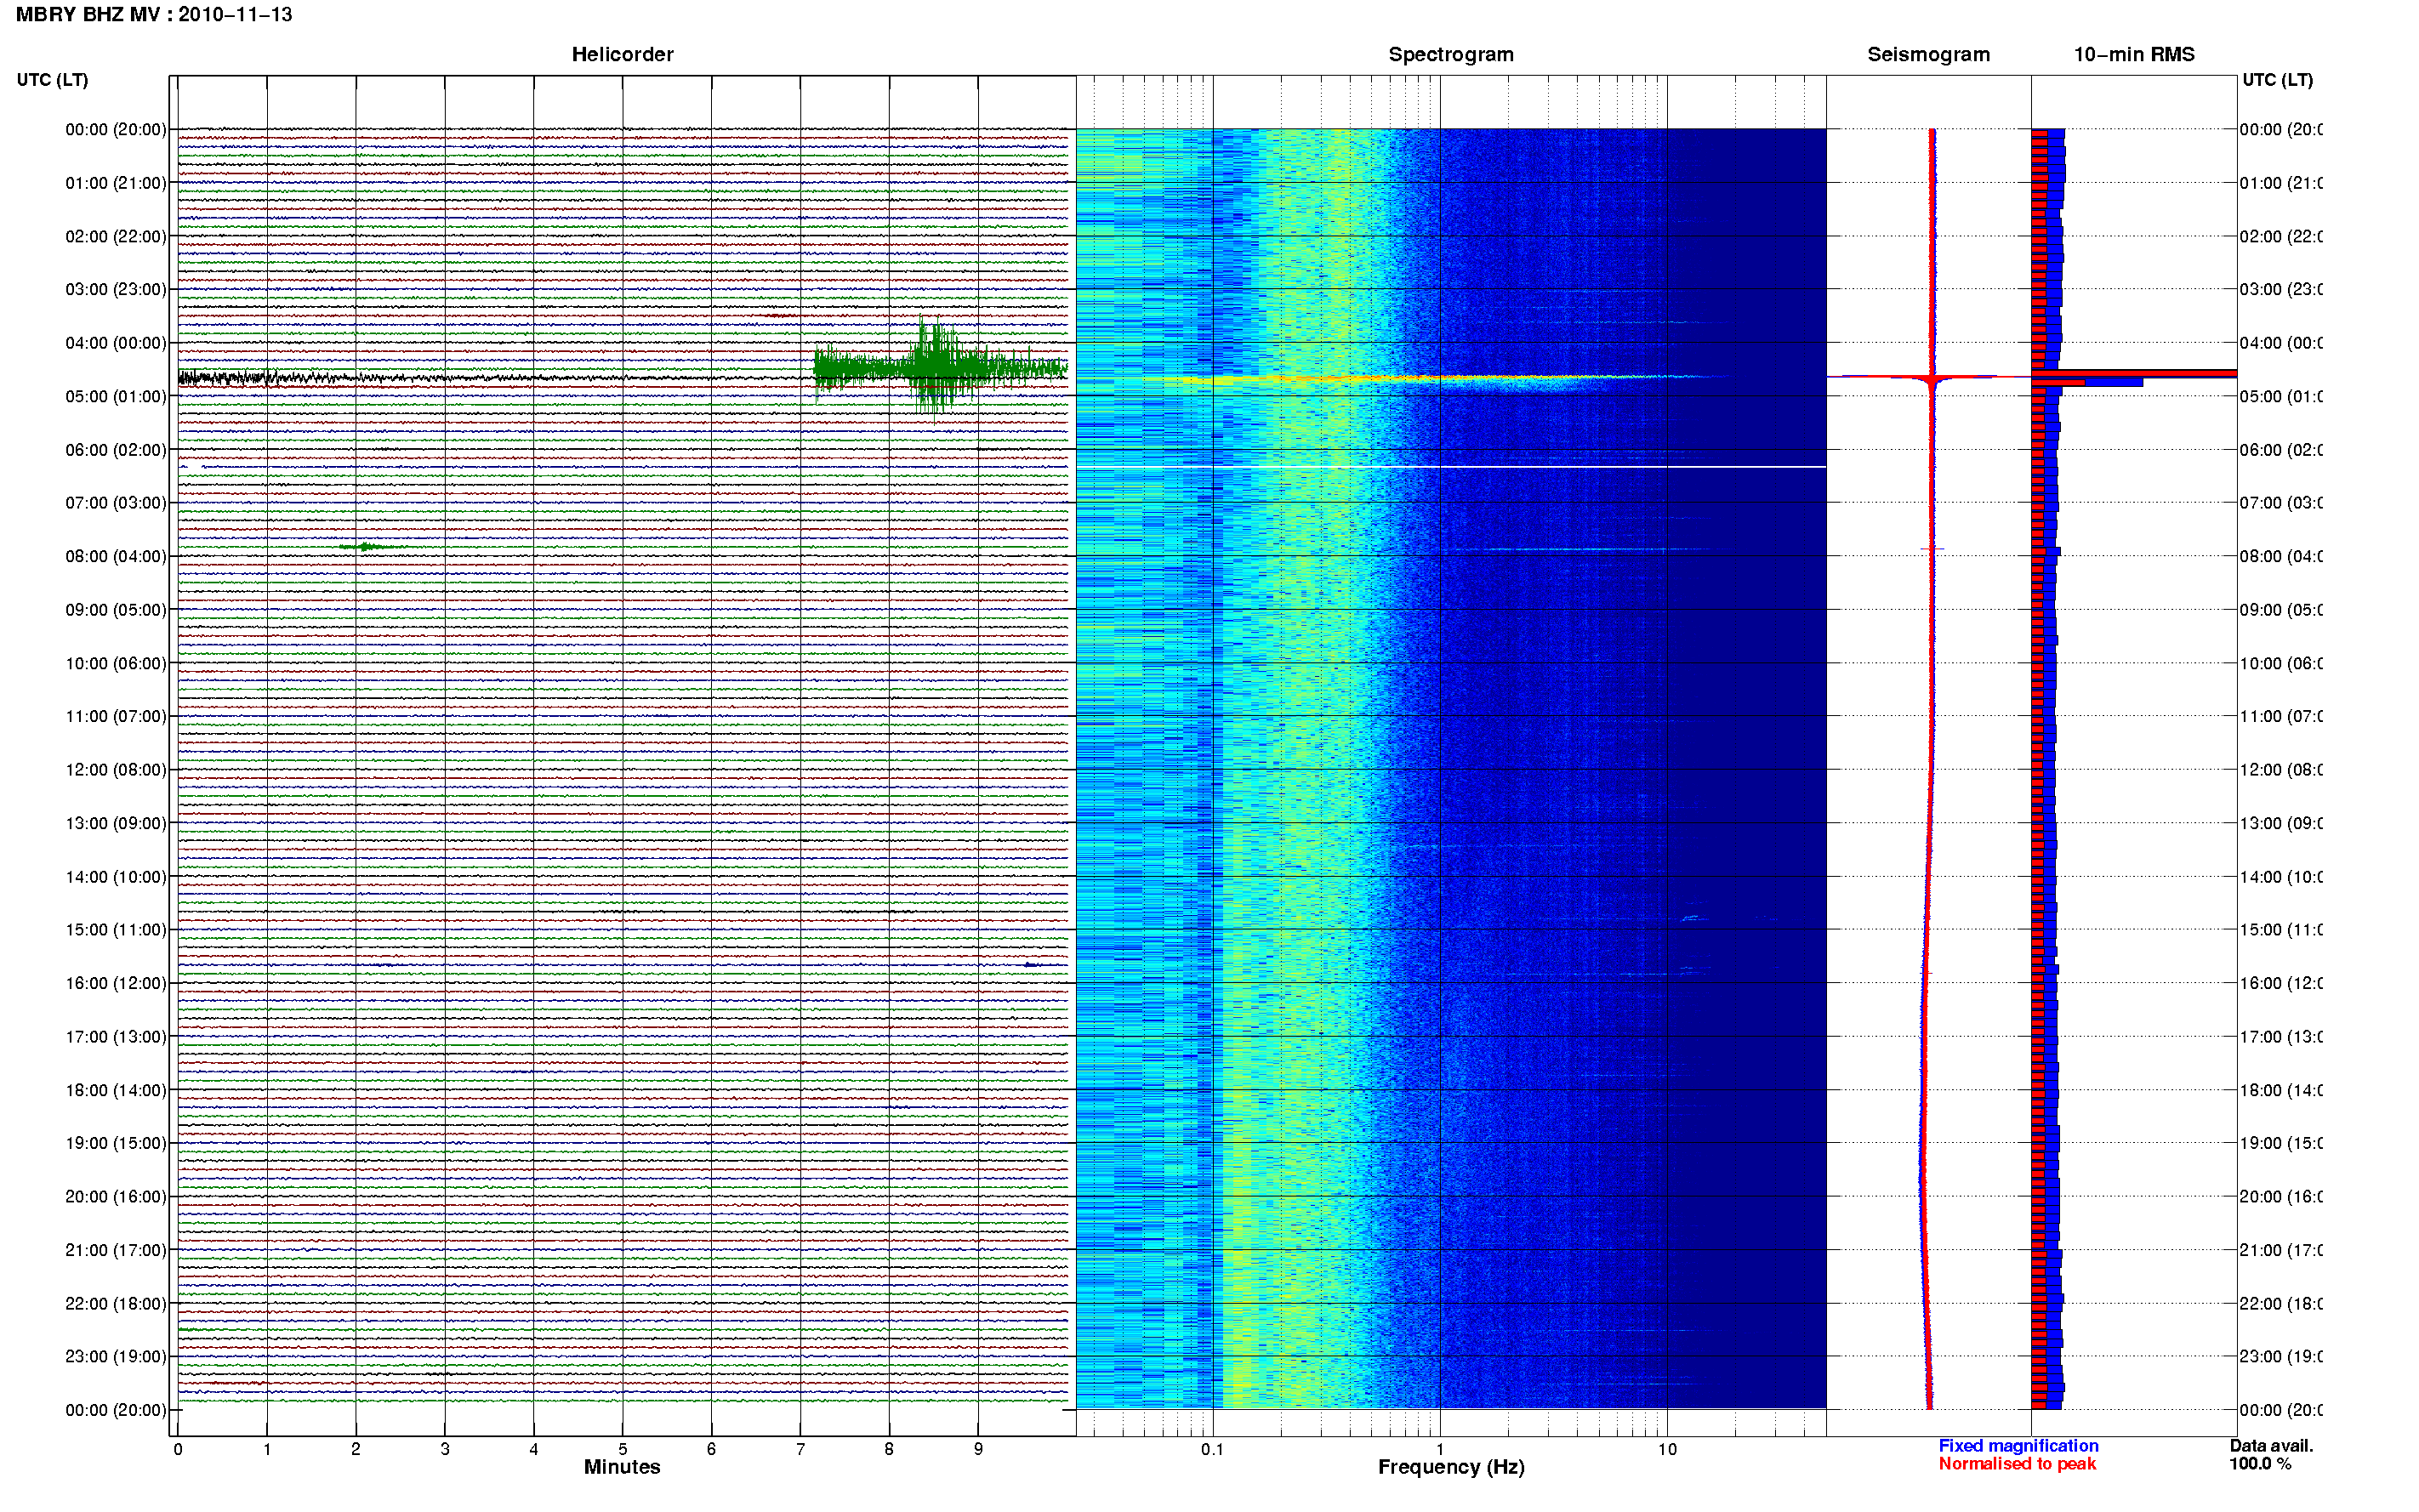Click the left '04:00 (00:00)' time label
Screen dimensions: 2419x1512
[116, 343]
